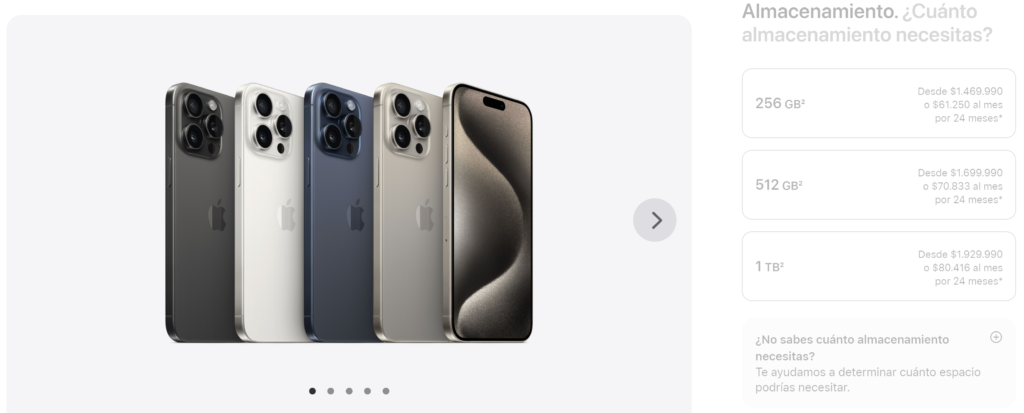Click the natural titanium iPhone back image
Image resolution: width=1024 pixels, height=413 pixels.
click(x=408, y=212)
